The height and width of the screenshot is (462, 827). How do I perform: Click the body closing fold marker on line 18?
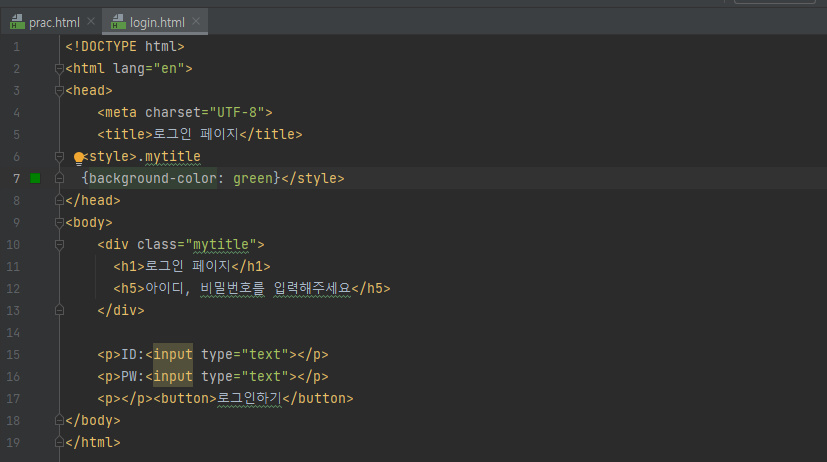pos(59,420)
